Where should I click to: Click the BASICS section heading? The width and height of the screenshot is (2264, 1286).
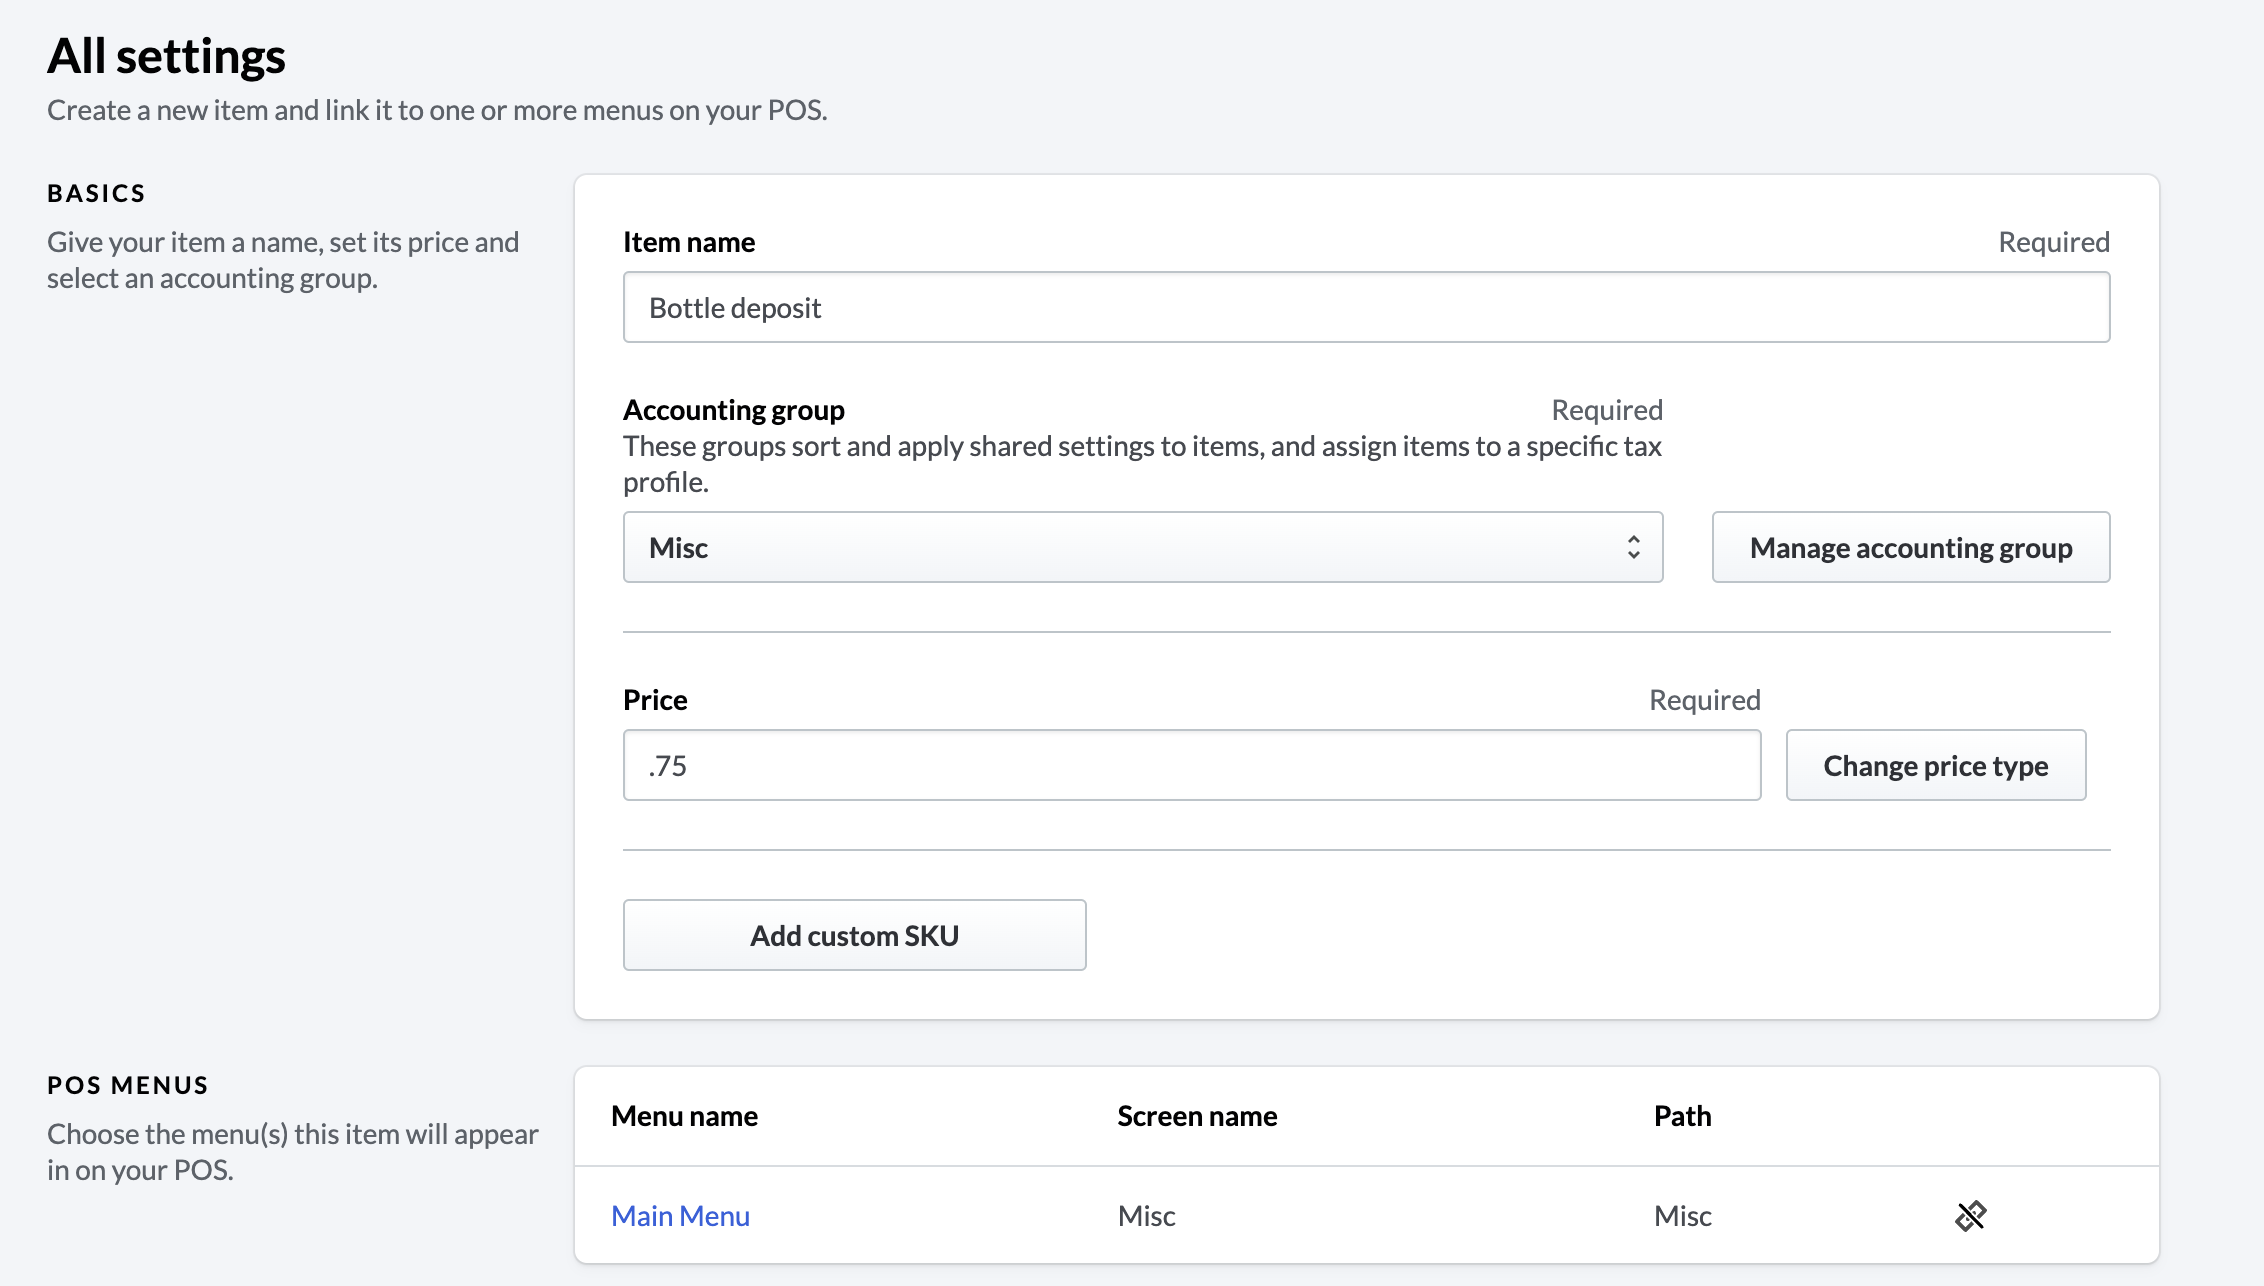pos(96,193)
